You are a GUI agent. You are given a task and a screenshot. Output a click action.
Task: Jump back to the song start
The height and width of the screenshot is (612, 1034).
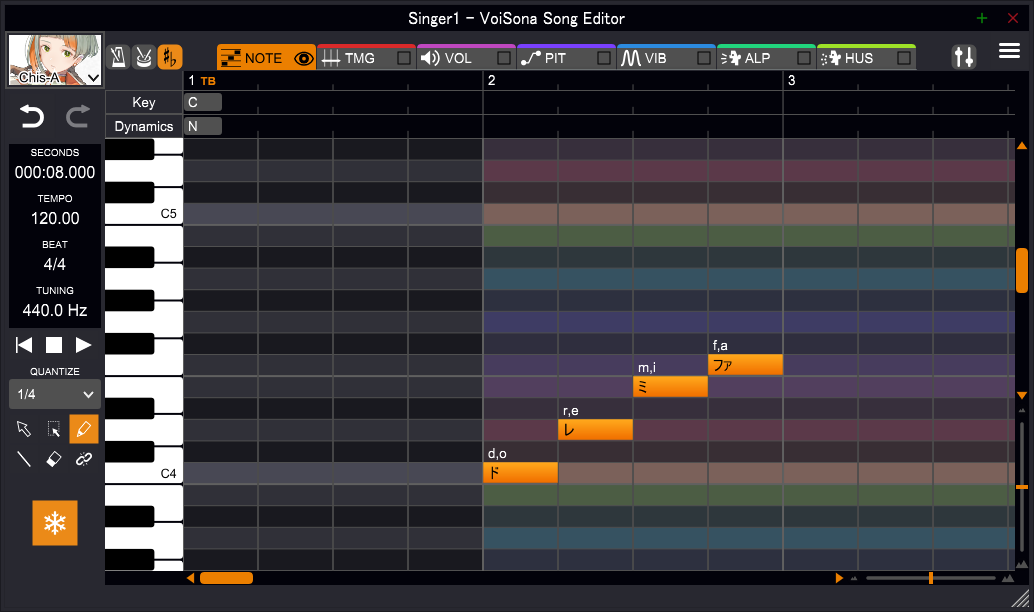point(24,345)
